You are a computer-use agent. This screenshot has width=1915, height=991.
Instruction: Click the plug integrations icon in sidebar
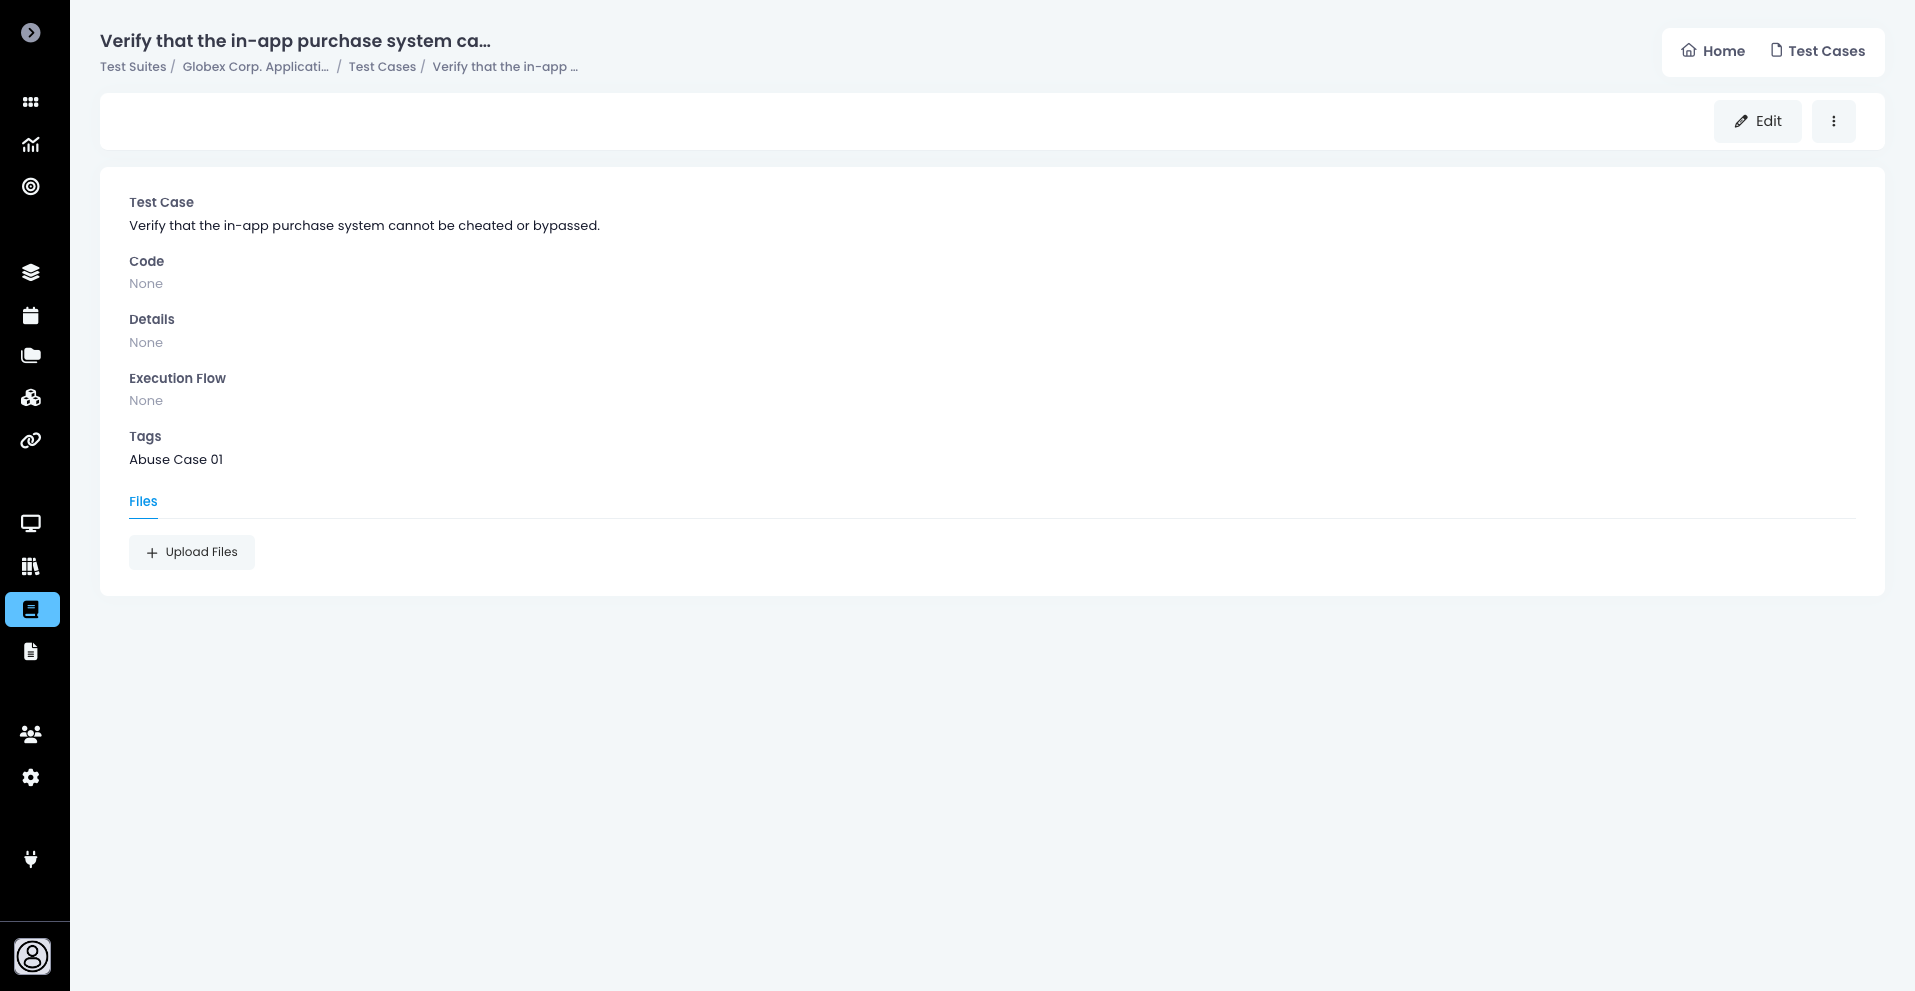tap(31, 859)
